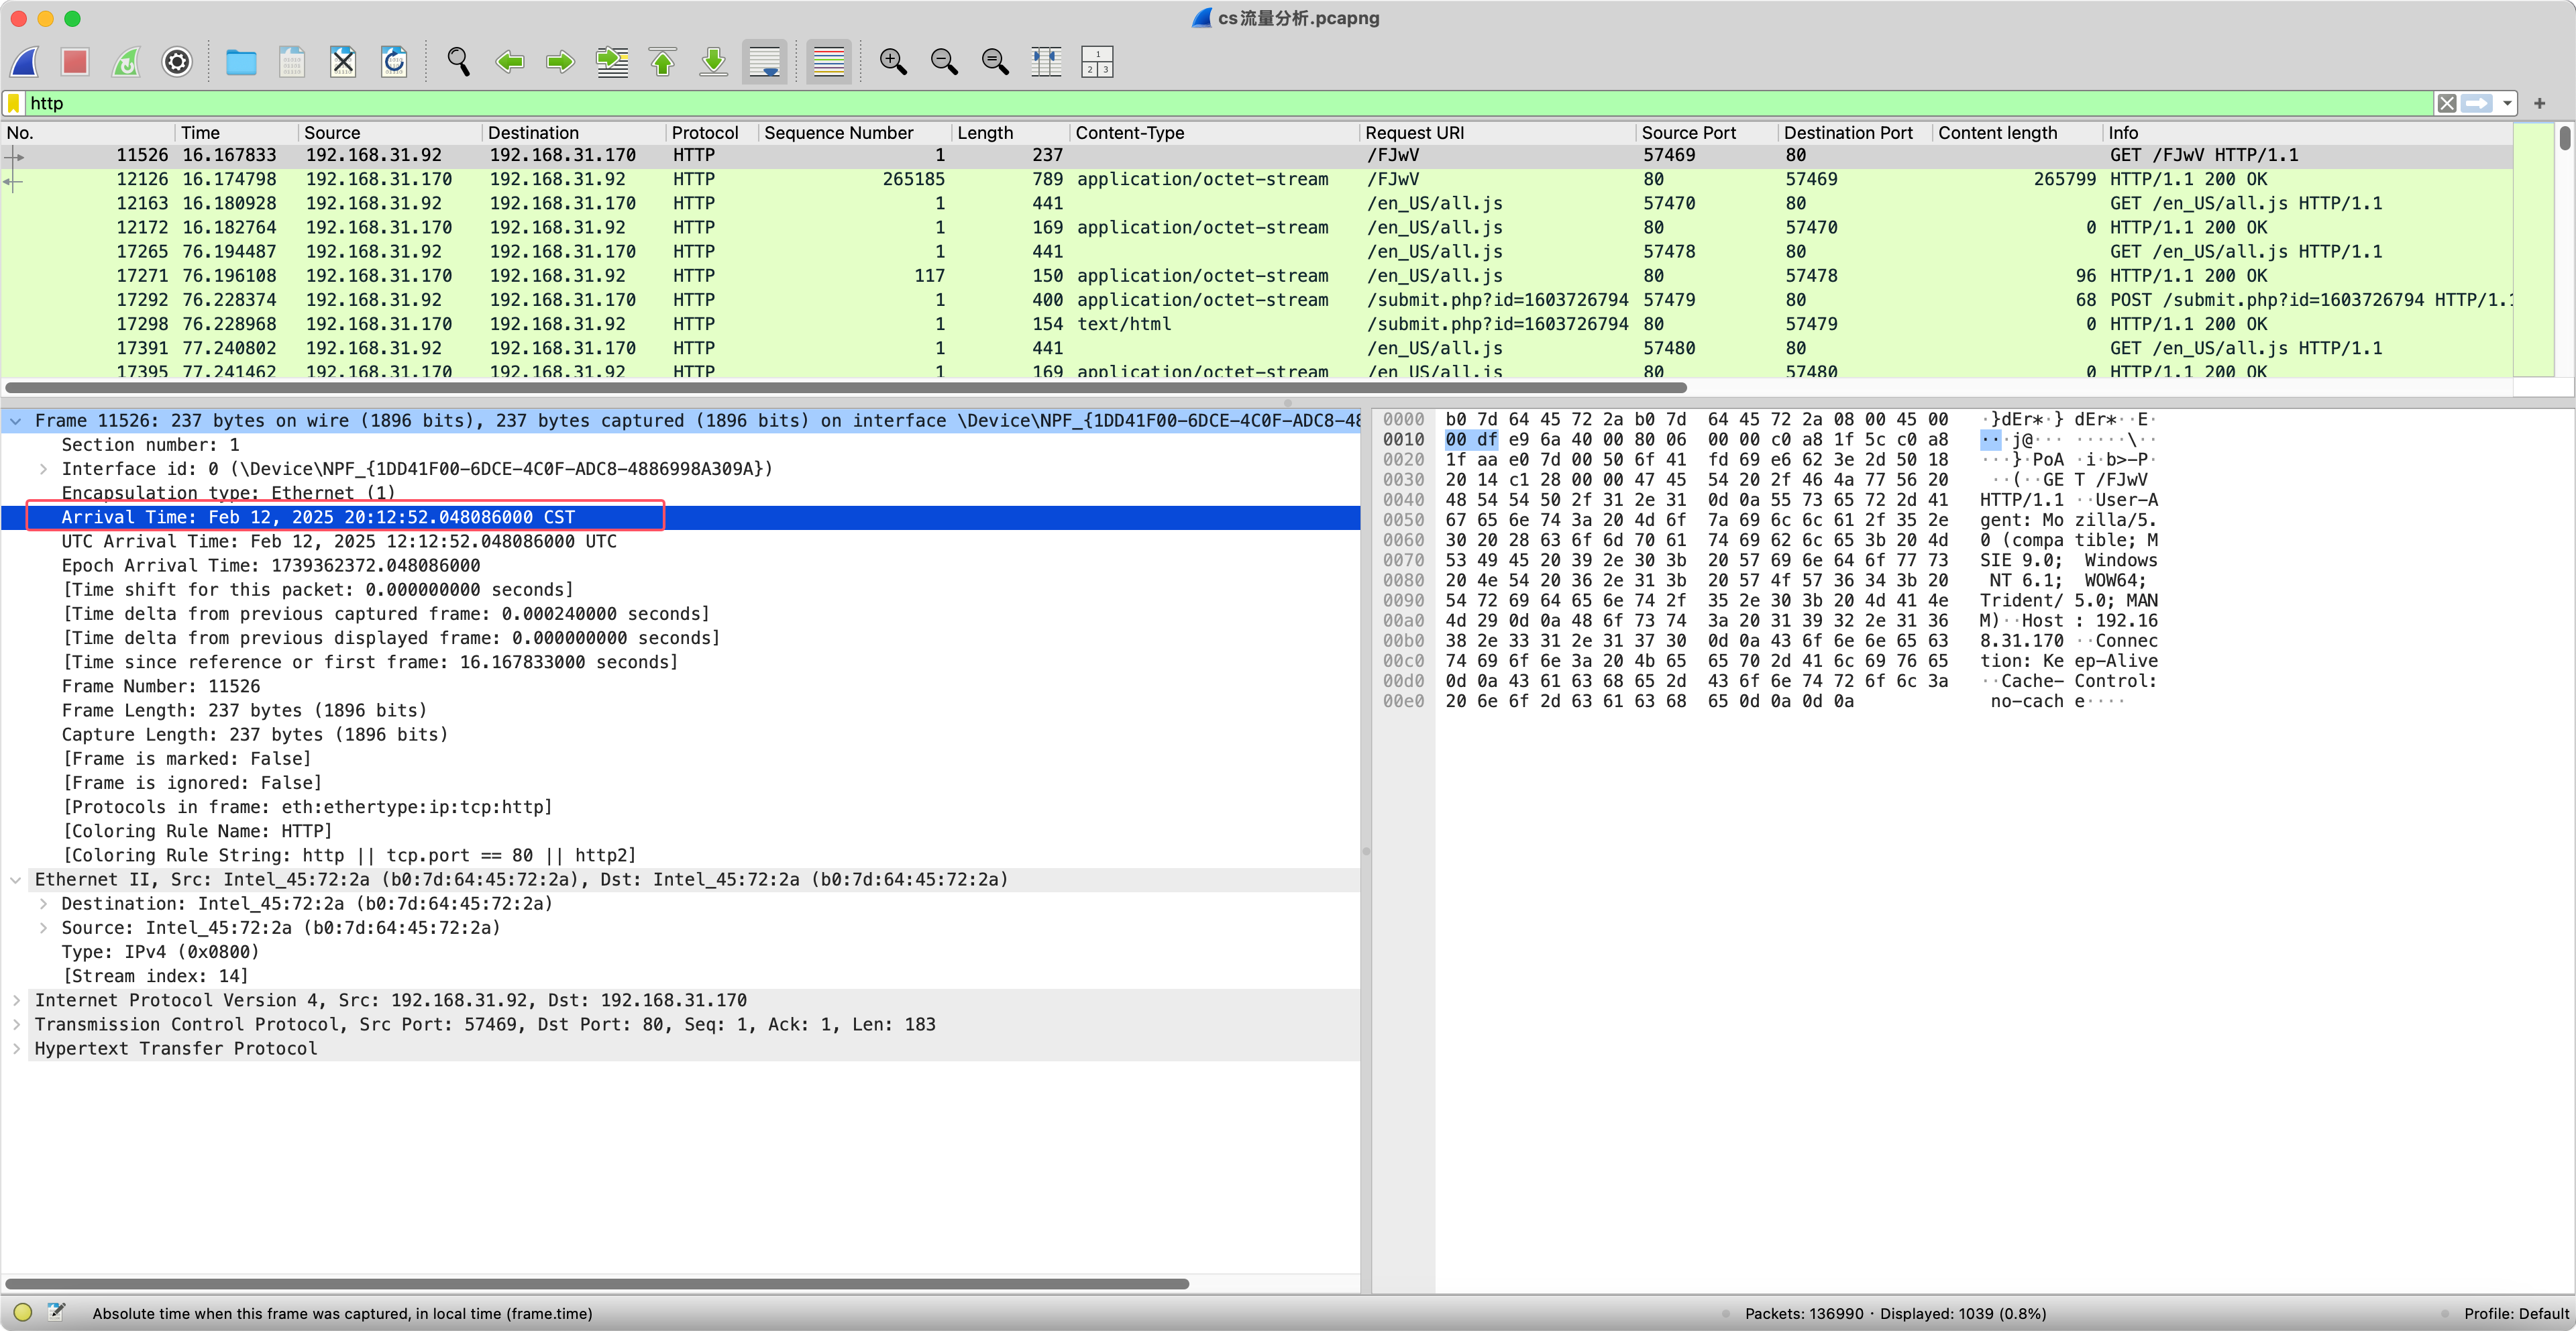The image size is (2576, 1331).
Task: Add a display filter button with plus
Action: tap(2539, 103)
